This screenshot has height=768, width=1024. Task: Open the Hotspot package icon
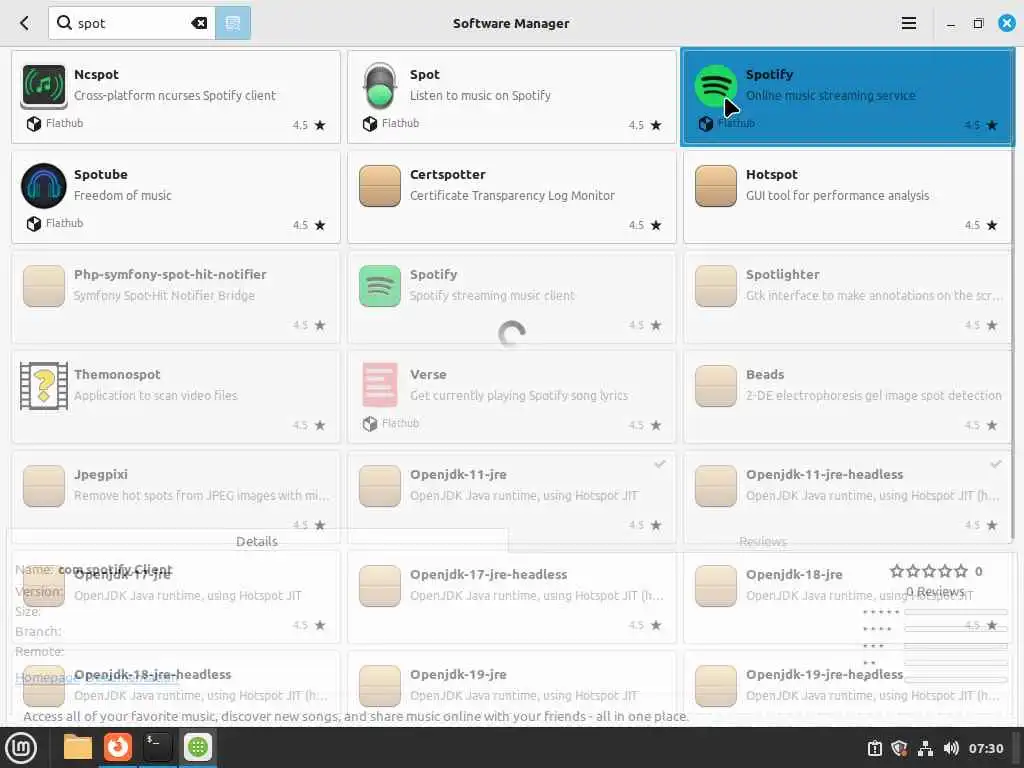click(x=716, y=186)
